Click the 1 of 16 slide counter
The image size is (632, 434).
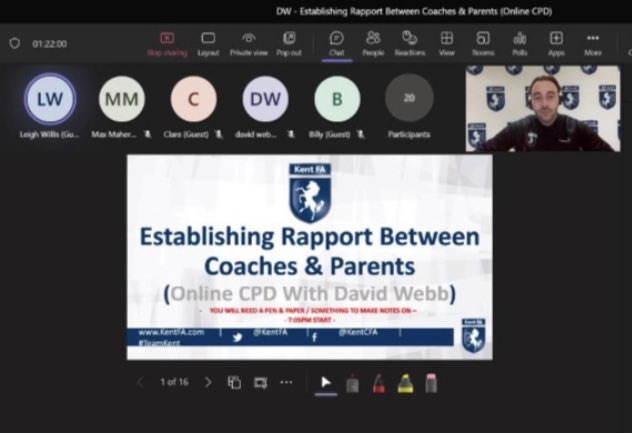tap(174, 382)
